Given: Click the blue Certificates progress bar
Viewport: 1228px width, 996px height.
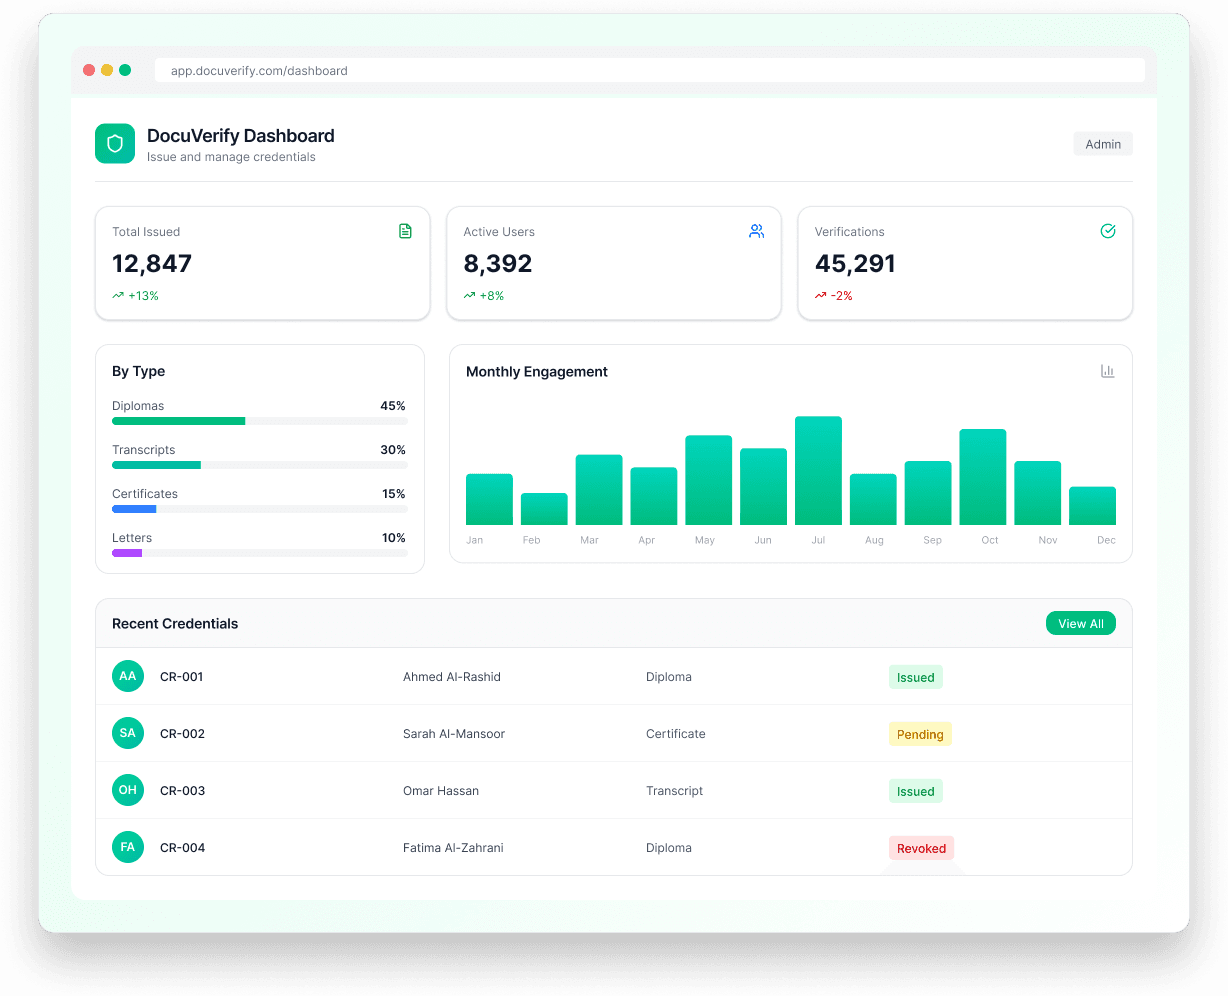Looking at the screenshot, I should (134, 509).
